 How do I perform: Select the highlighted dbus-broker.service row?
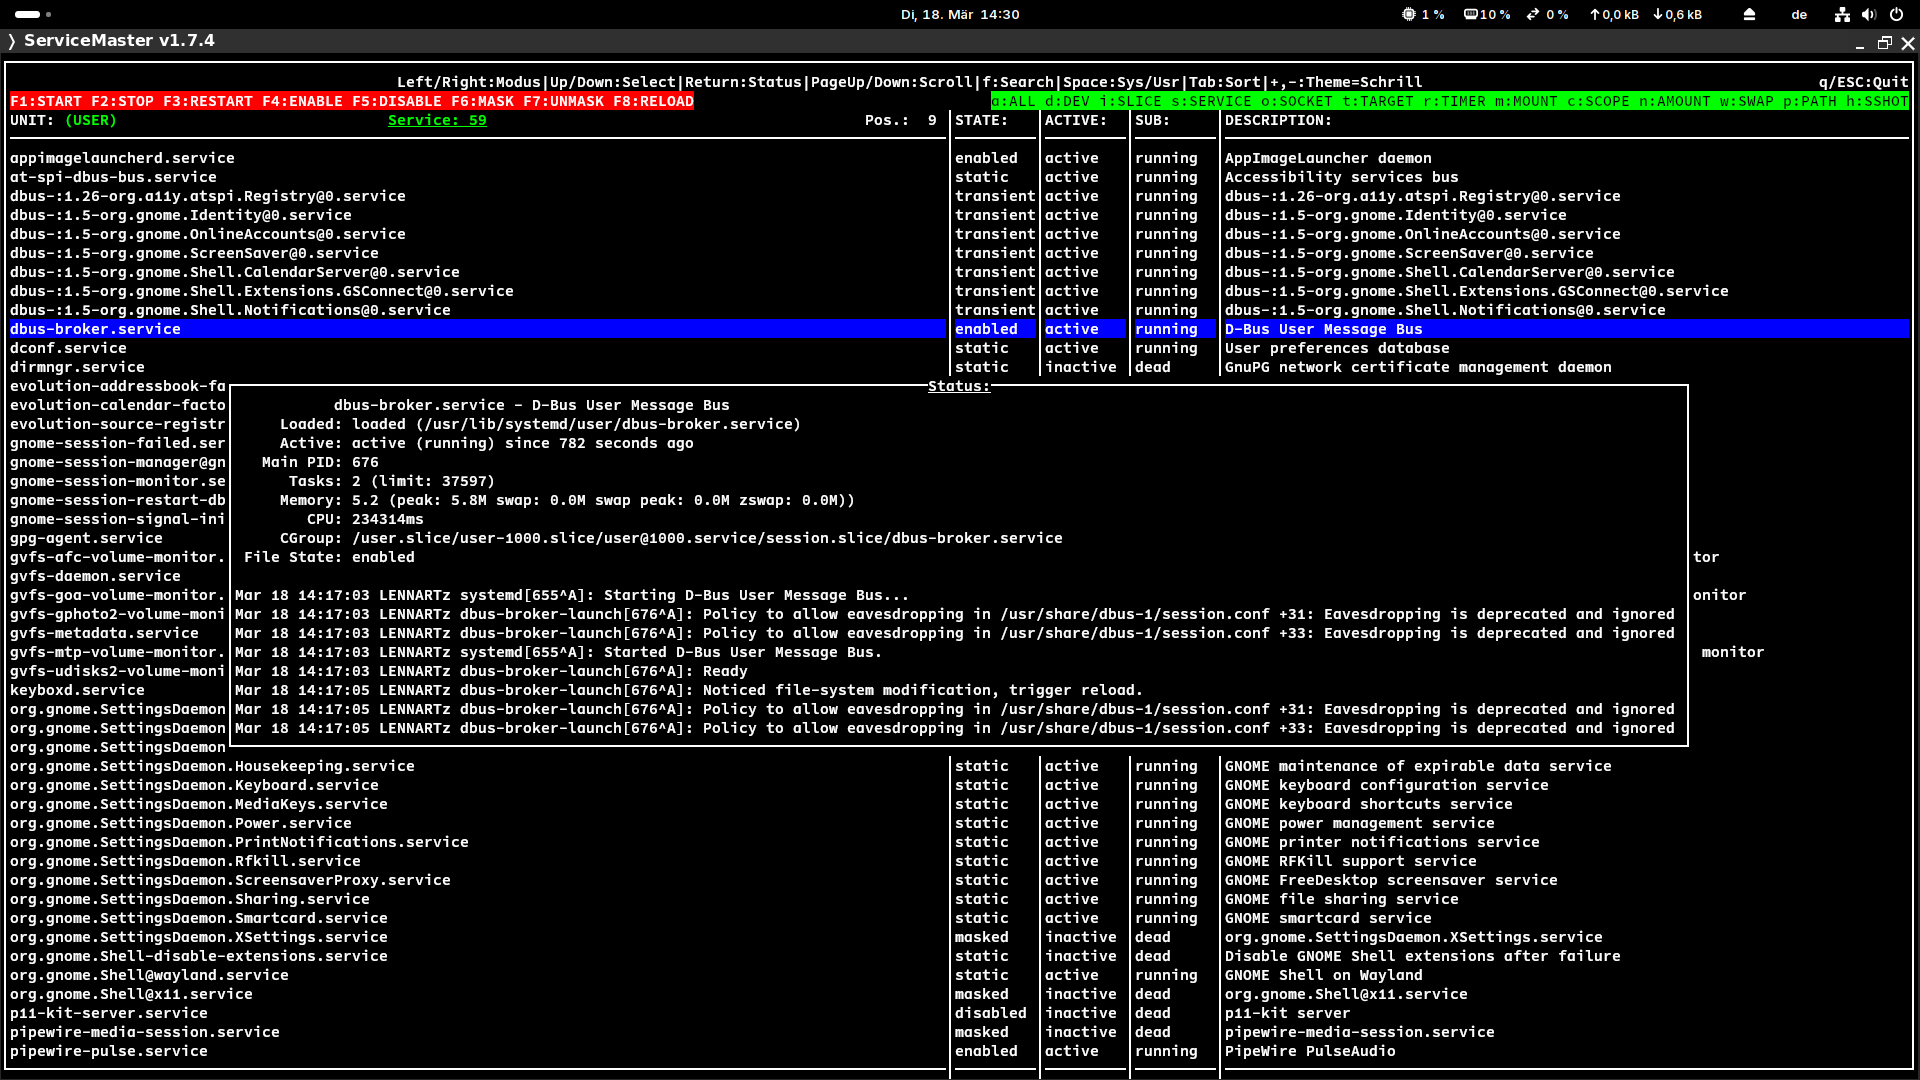pyautogui.click(x=960, y=329)
